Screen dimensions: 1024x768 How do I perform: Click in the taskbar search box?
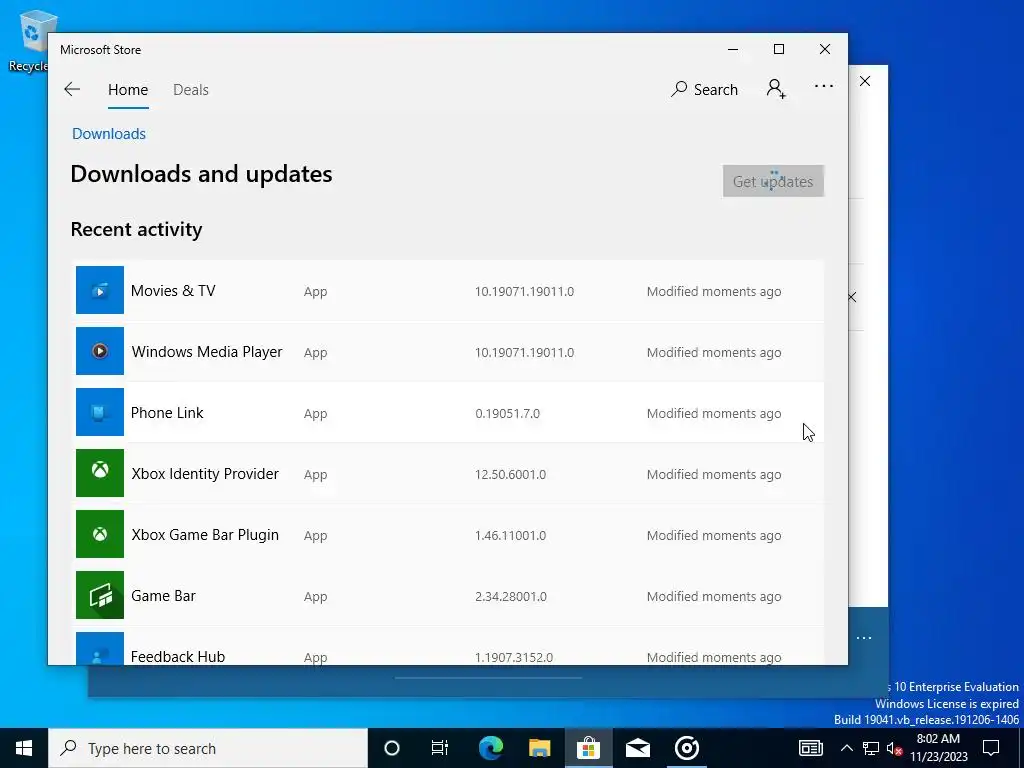tap(208, 748)
